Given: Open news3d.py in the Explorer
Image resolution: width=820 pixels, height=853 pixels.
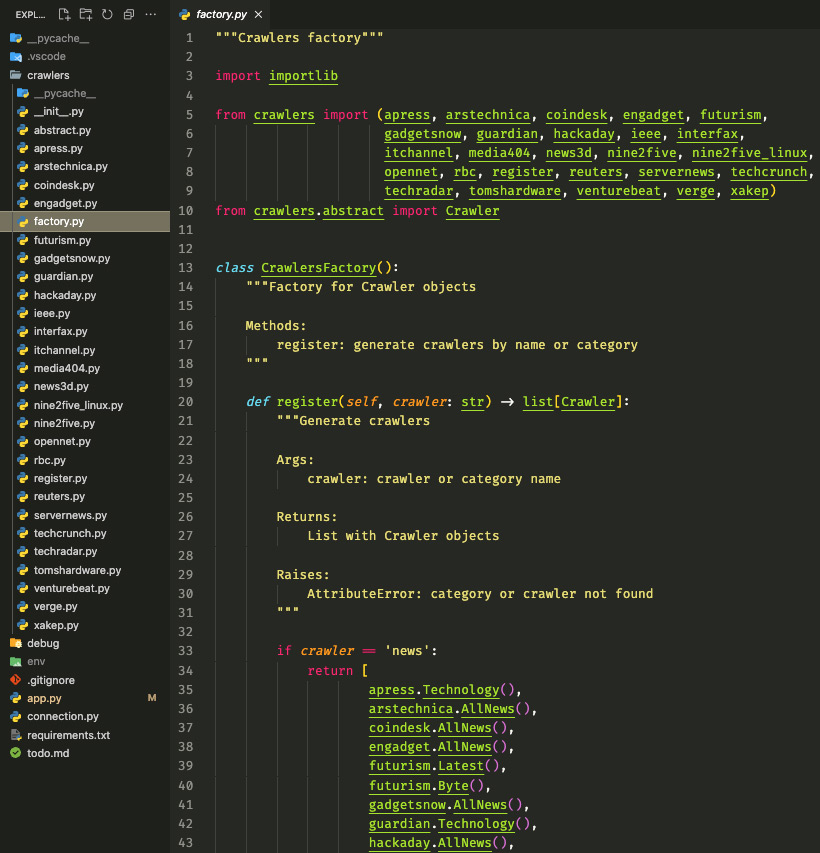Looking at the screenshot, I should 85,386.
